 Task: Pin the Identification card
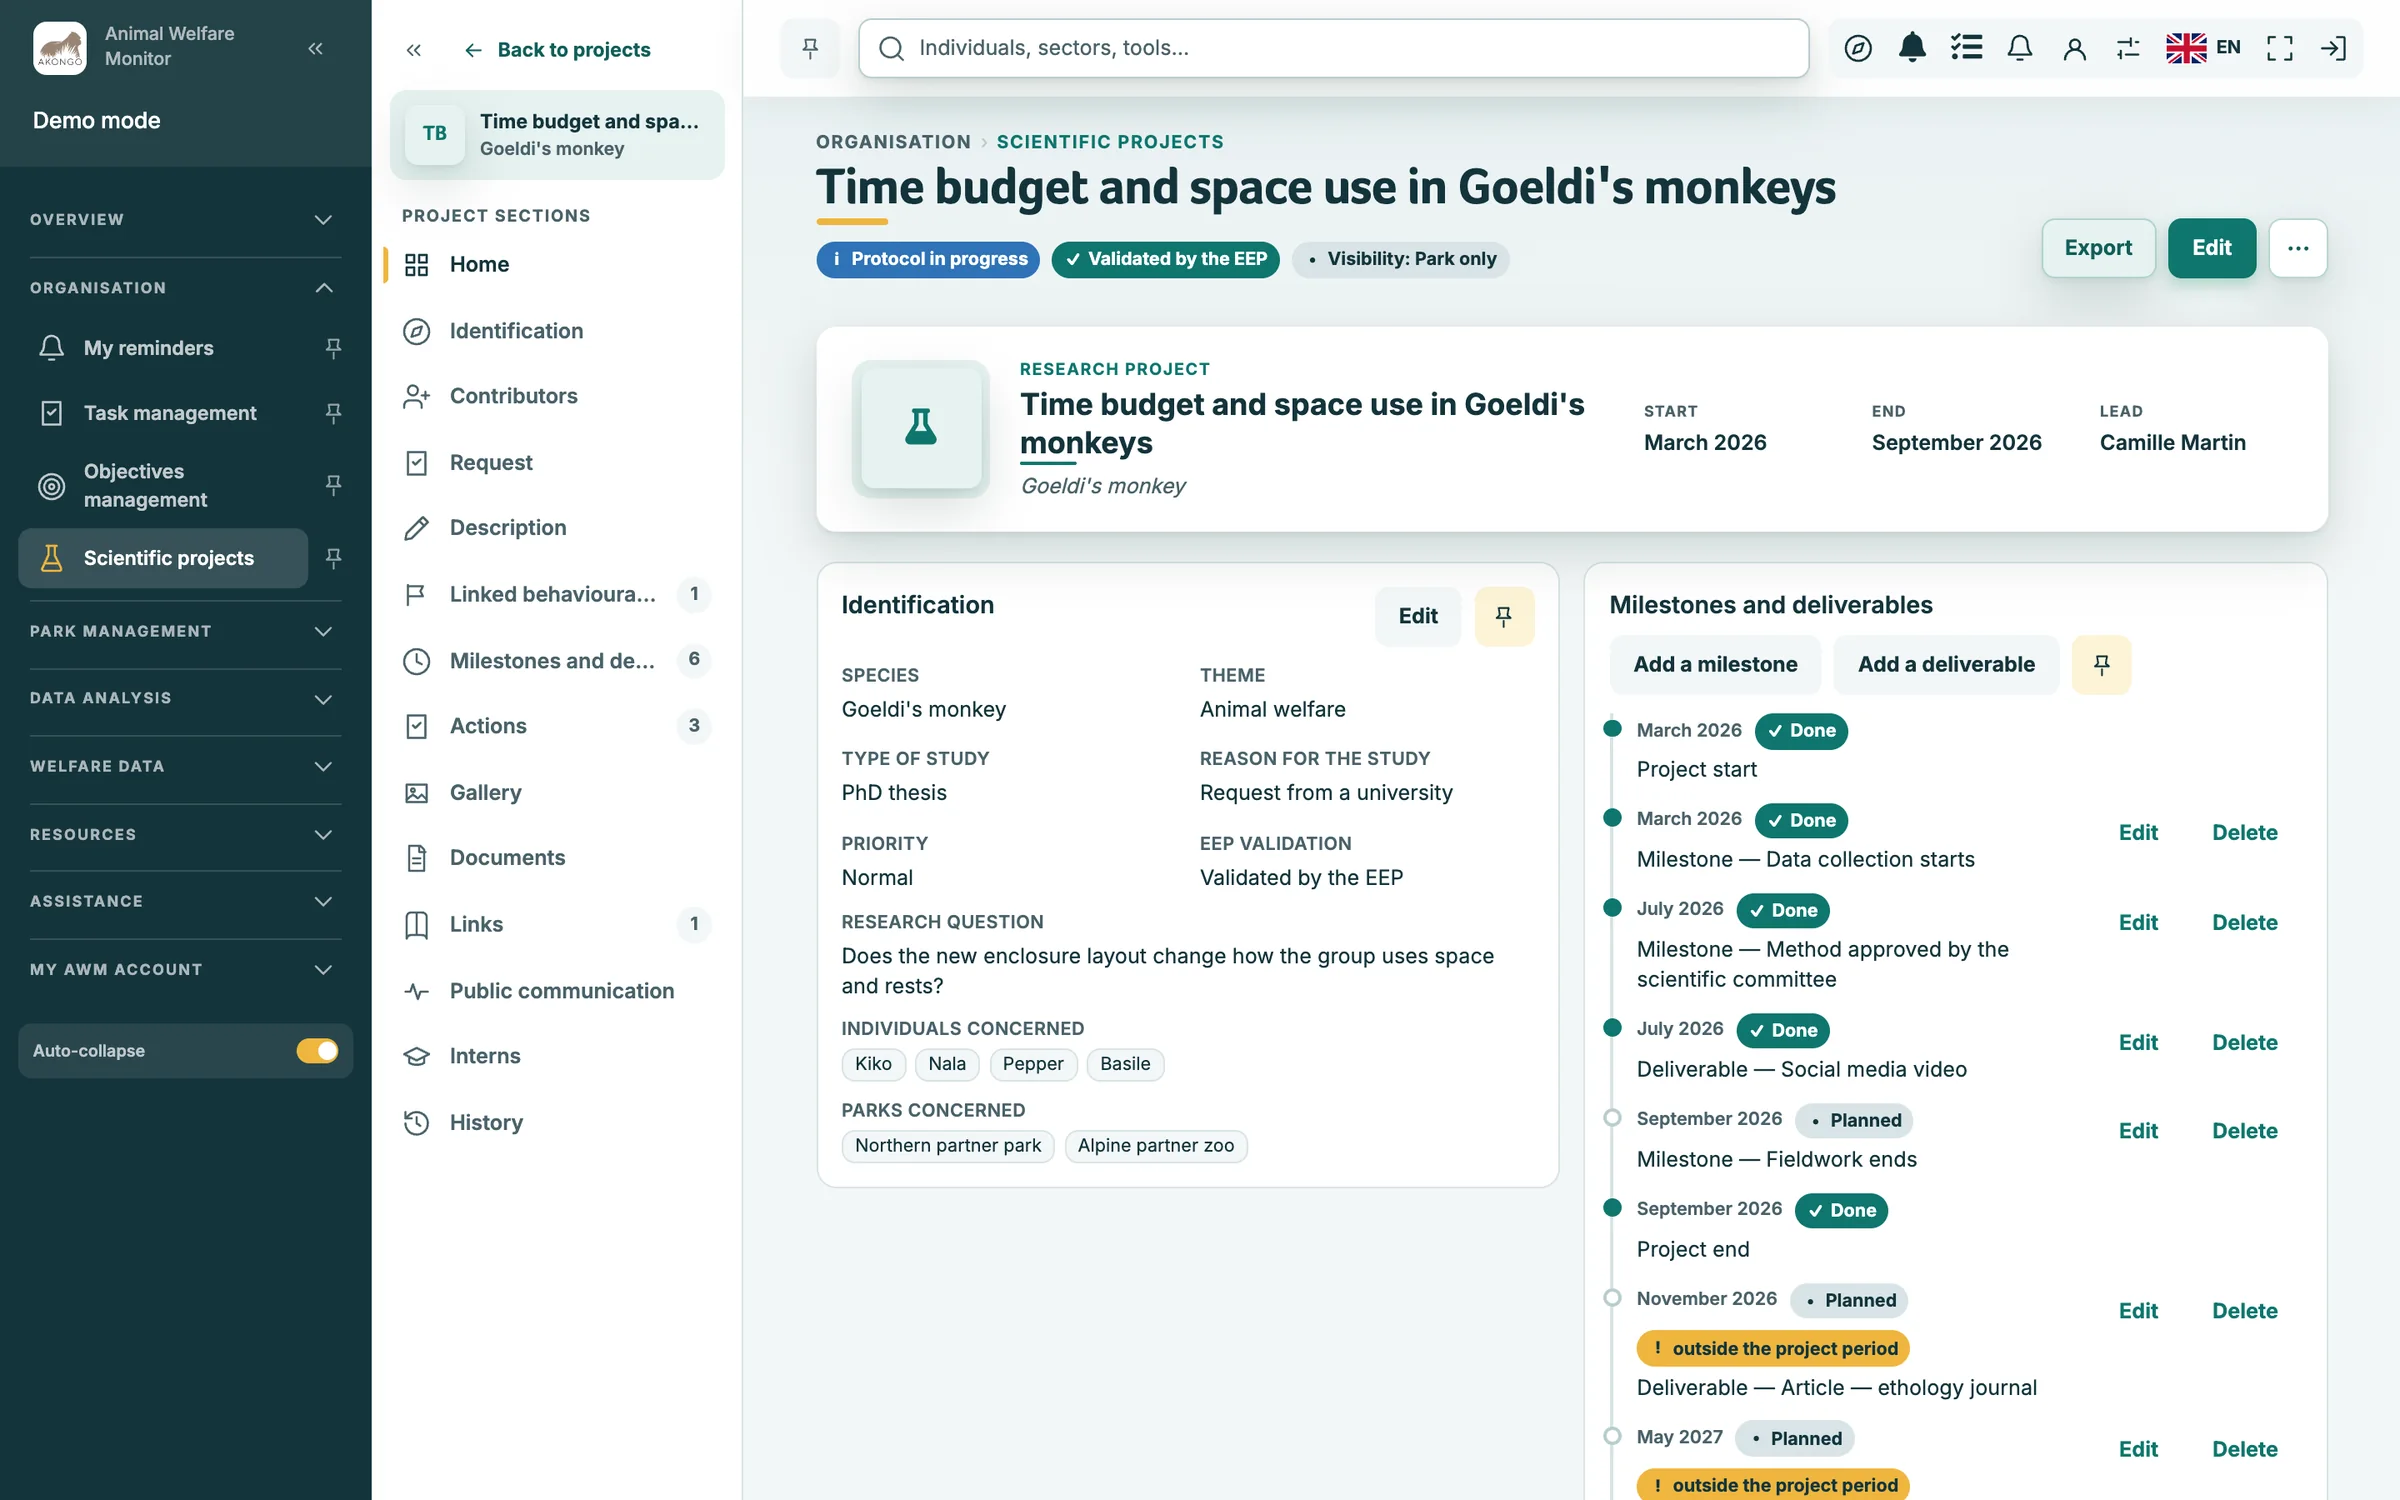pyautogui.click(x=1503, y=616)
